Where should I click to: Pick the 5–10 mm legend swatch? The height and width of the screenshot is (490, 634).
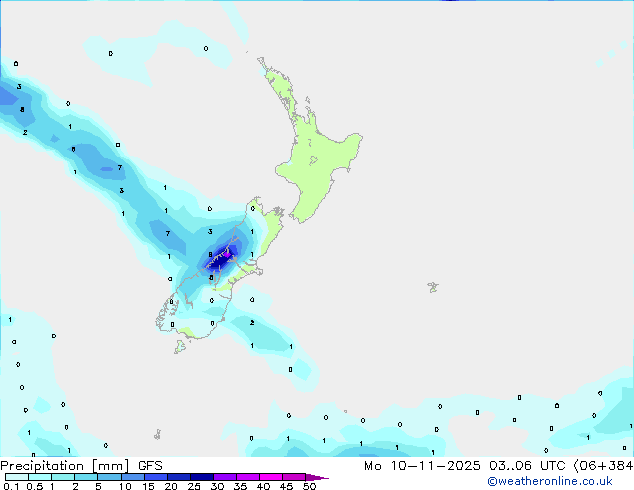(109, 477)
